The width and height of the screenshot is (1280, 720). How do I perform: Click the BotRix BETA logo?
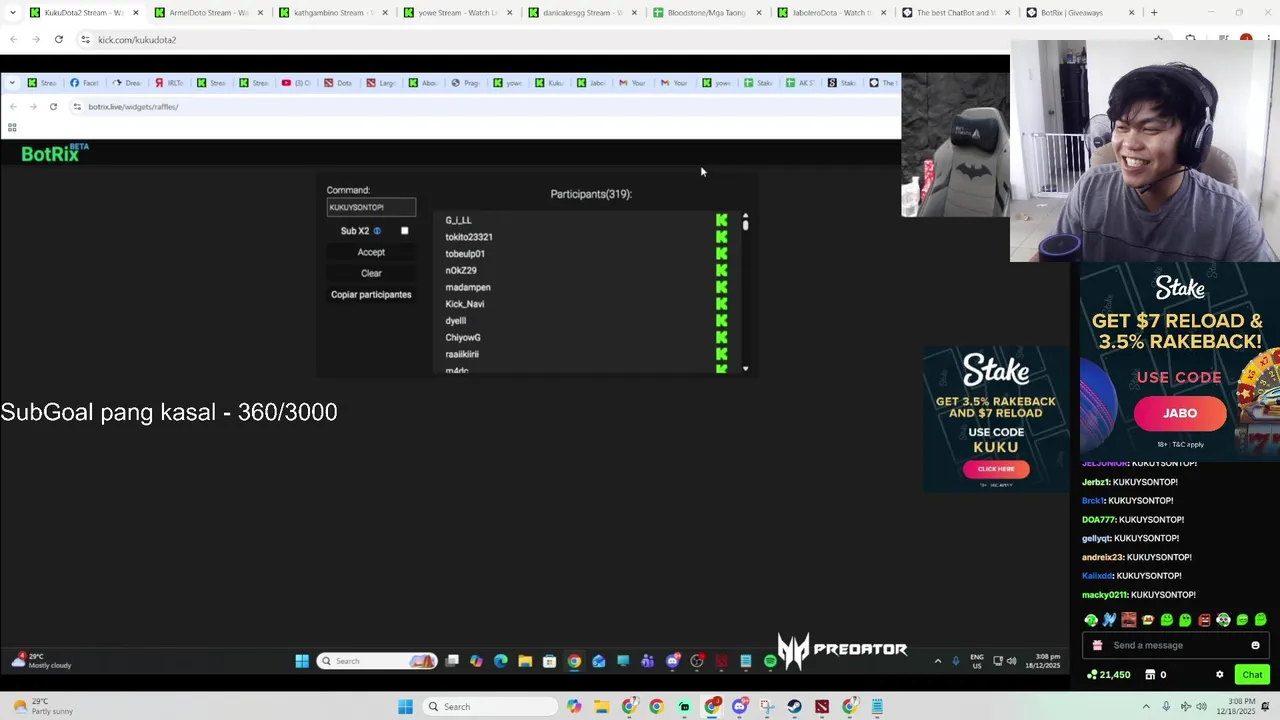[55, 153]
